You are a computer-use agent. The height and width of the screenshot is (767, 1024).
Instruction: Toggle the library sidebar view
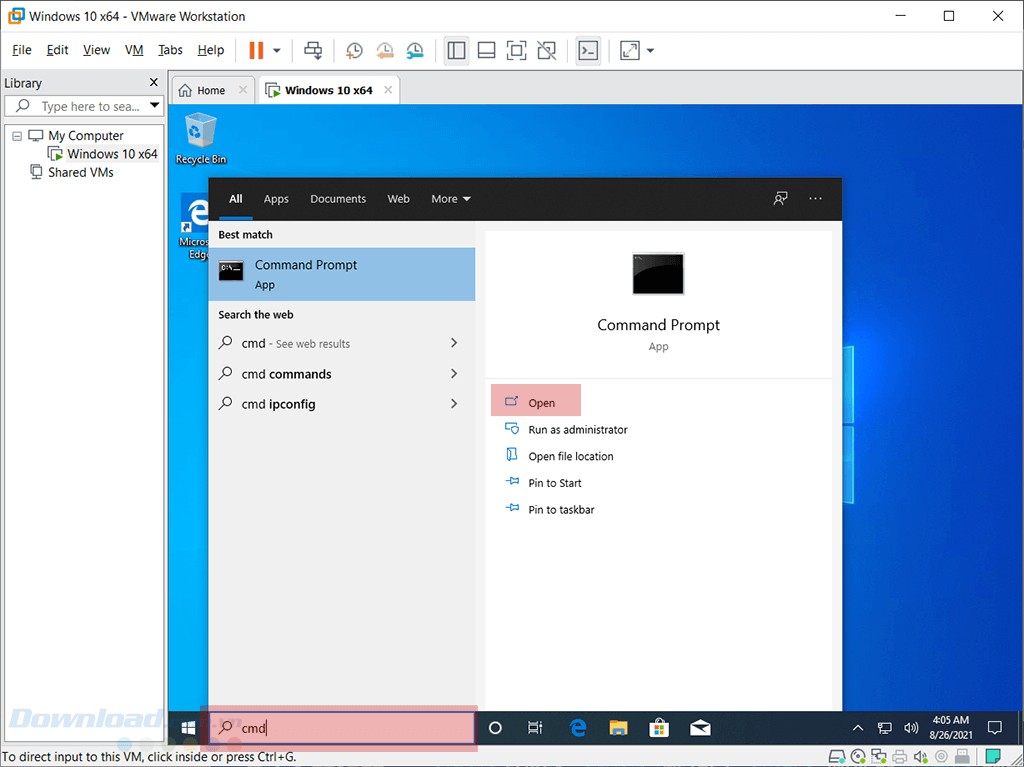[x=457, y=50]
